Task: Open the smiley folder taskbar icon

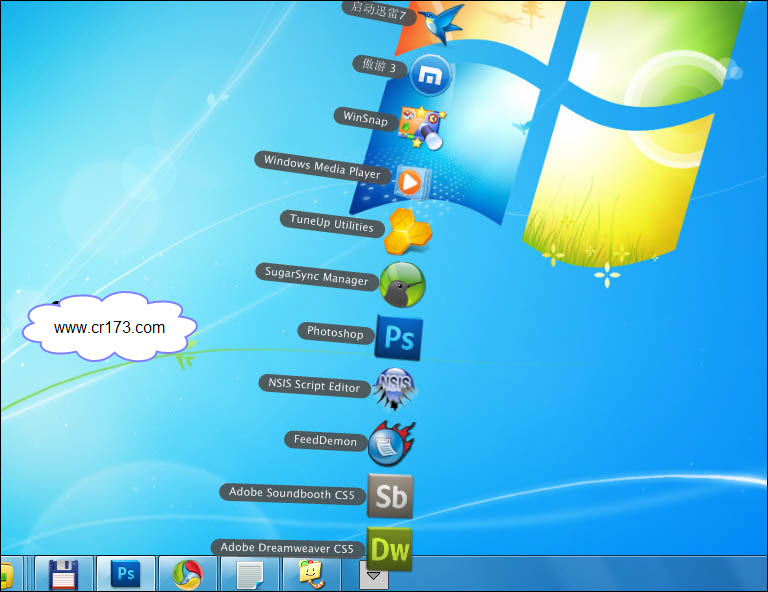Action: (x=311, y=574)
